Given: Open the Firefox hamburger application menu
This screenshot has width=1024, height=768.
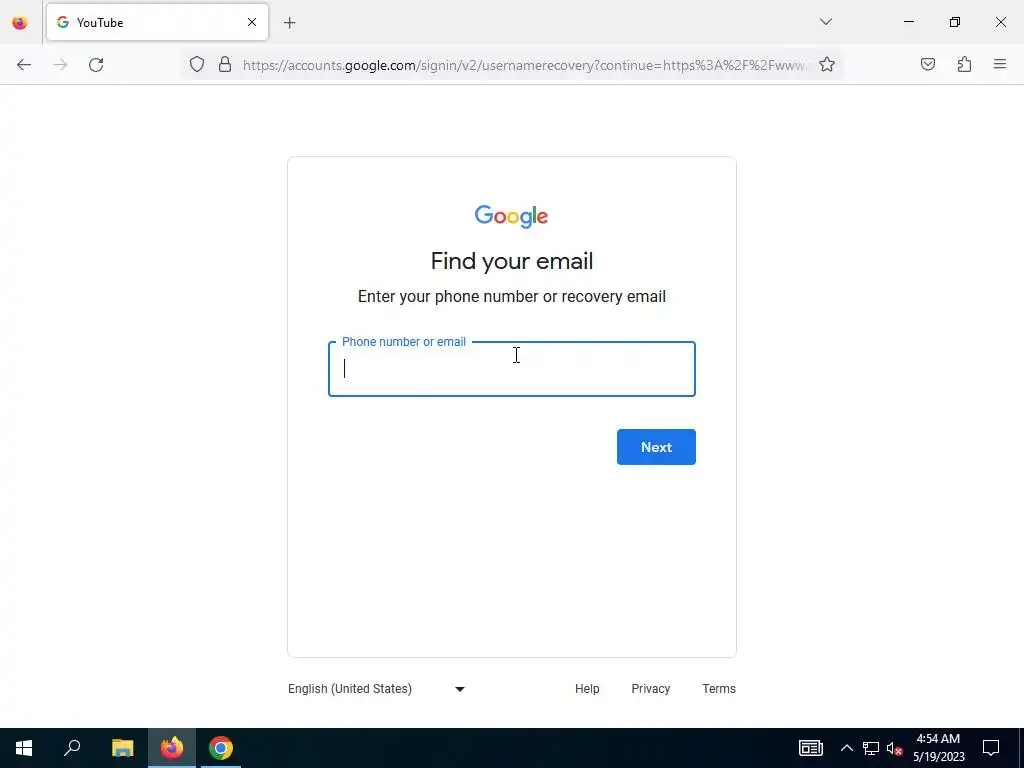Looking at the screenshot, I should pos(1000,64).
